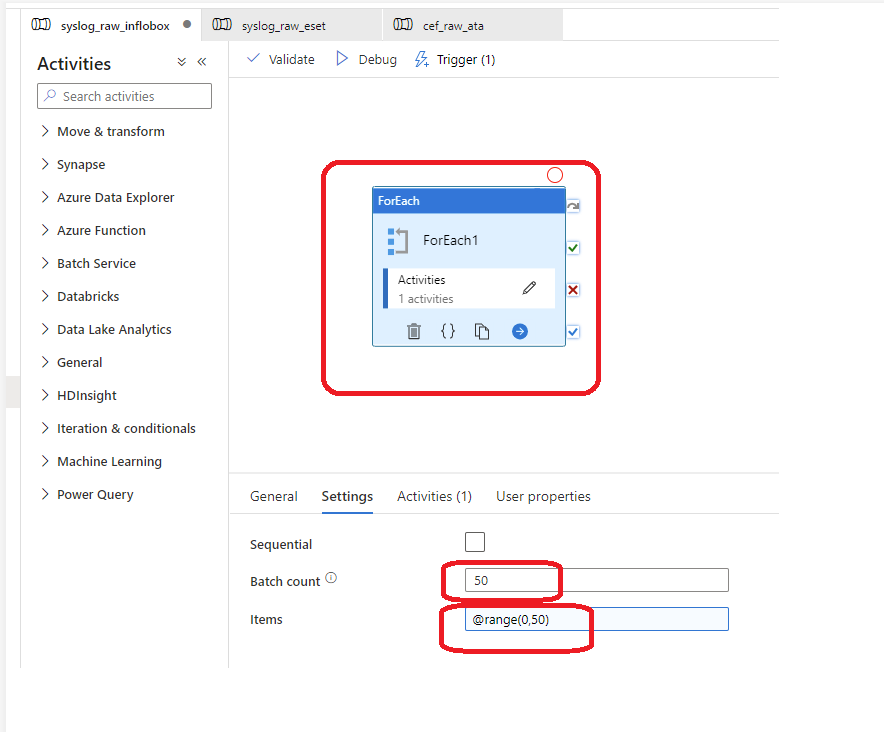Click the pipeline icon on syslog_raw_inflobox tab
884x732 pixels.
(x=41, y=24)
